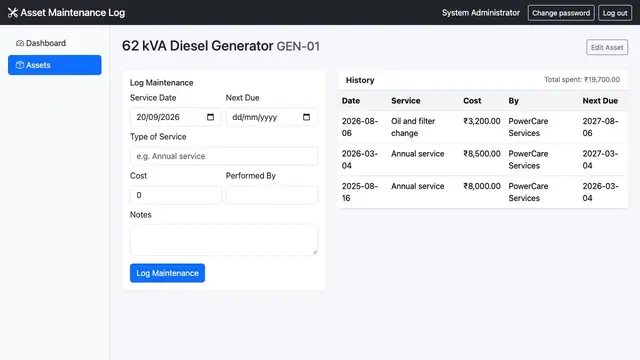640x360 pixels.
Task: Click the Performed By label
Action: pos(251,176)
